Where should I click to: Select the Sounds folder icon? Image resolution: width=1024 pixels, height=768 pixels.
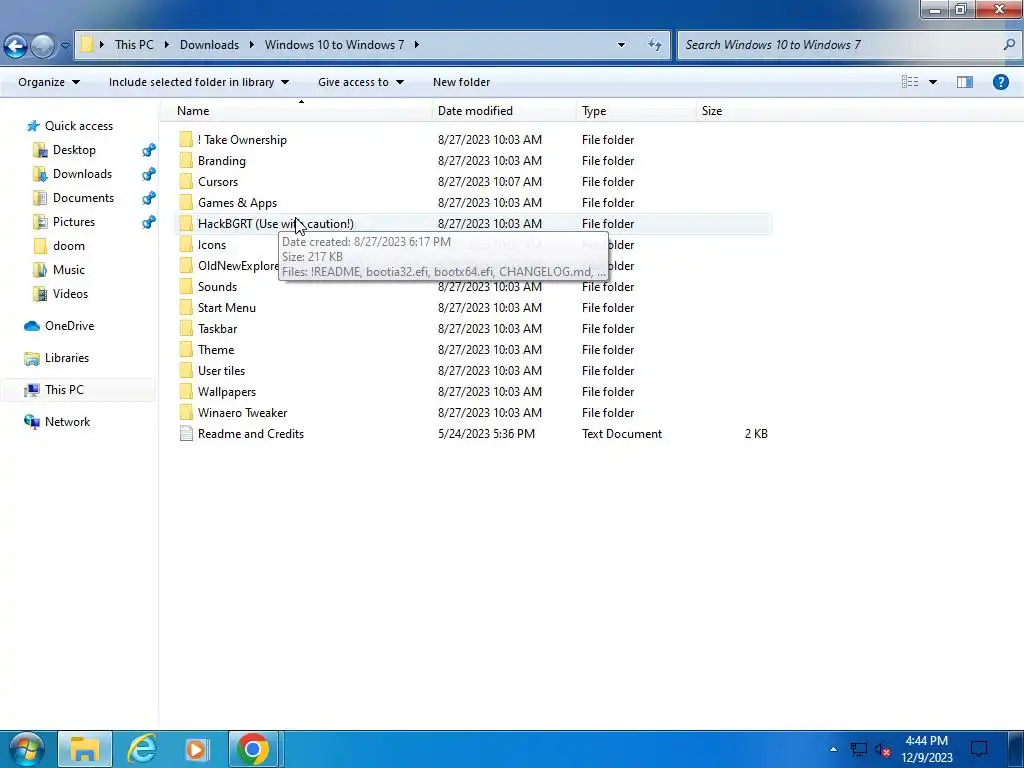(x=186, y=286)
